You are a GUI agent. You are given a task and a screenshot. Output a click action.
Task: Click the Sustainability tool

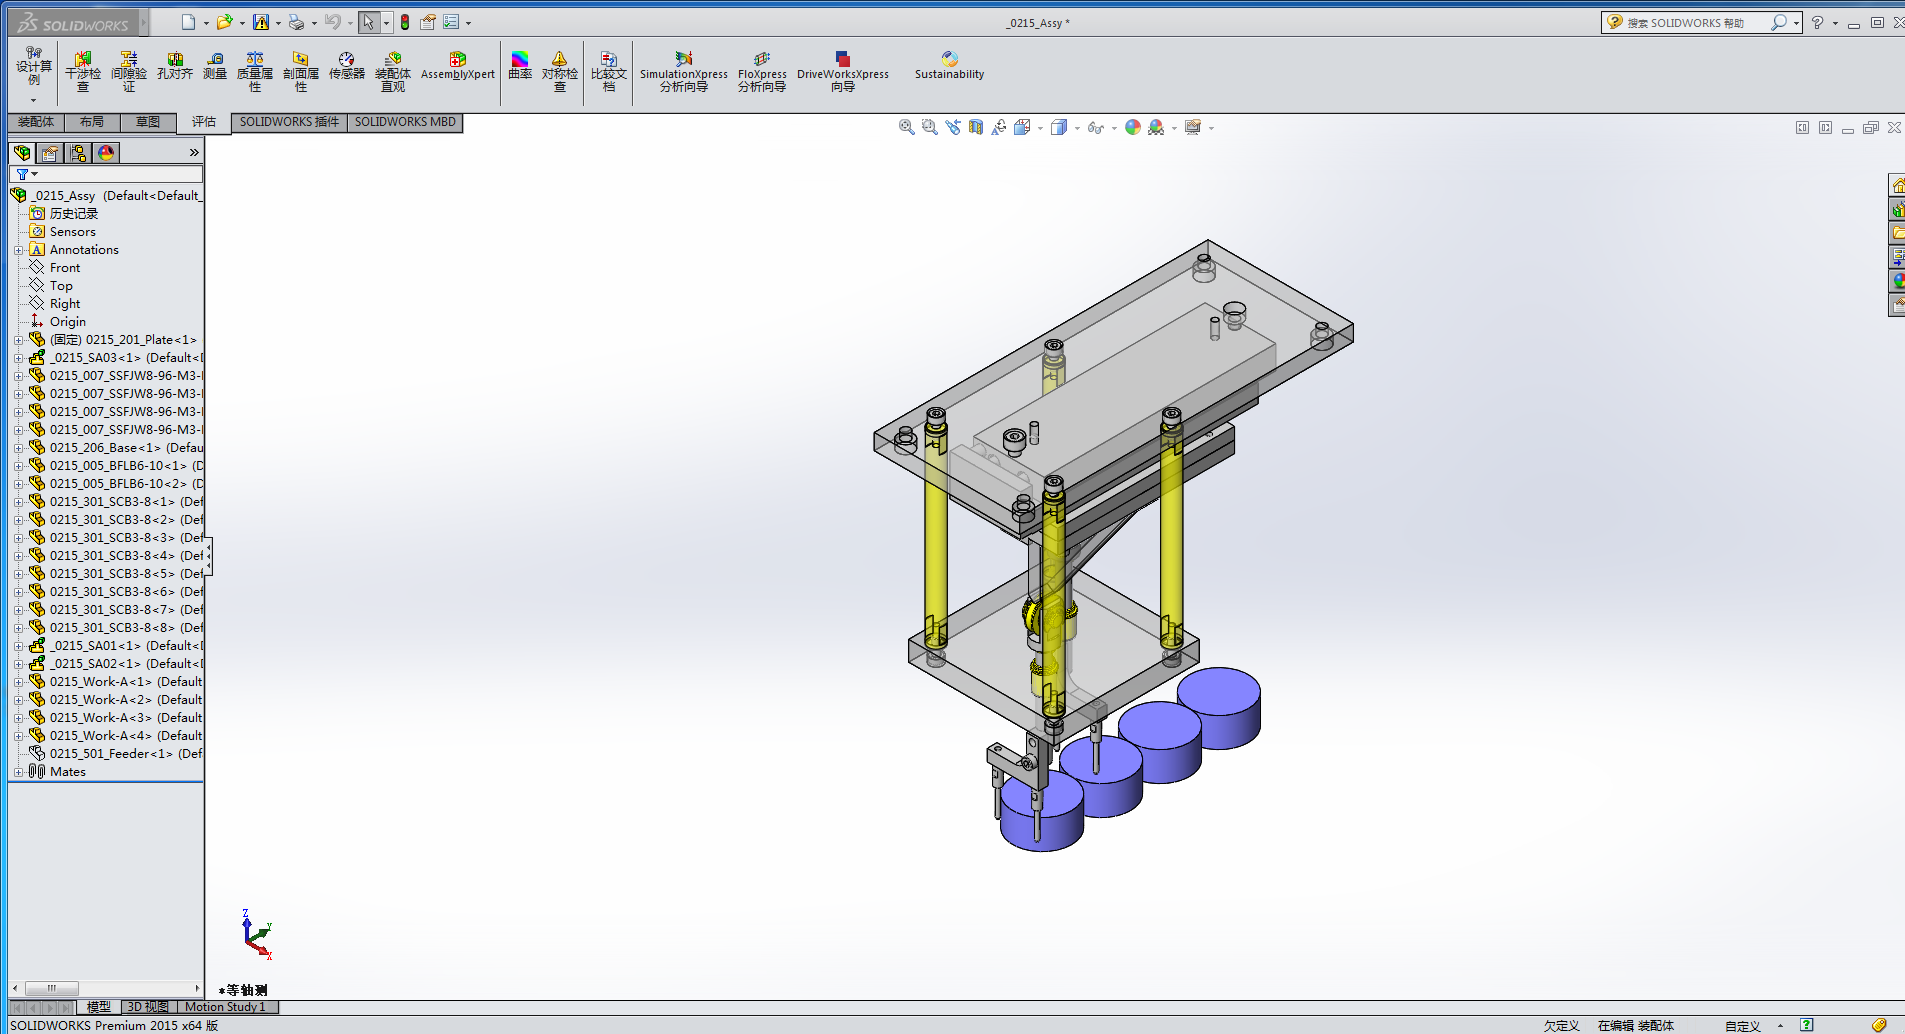(x=949, y=66)
